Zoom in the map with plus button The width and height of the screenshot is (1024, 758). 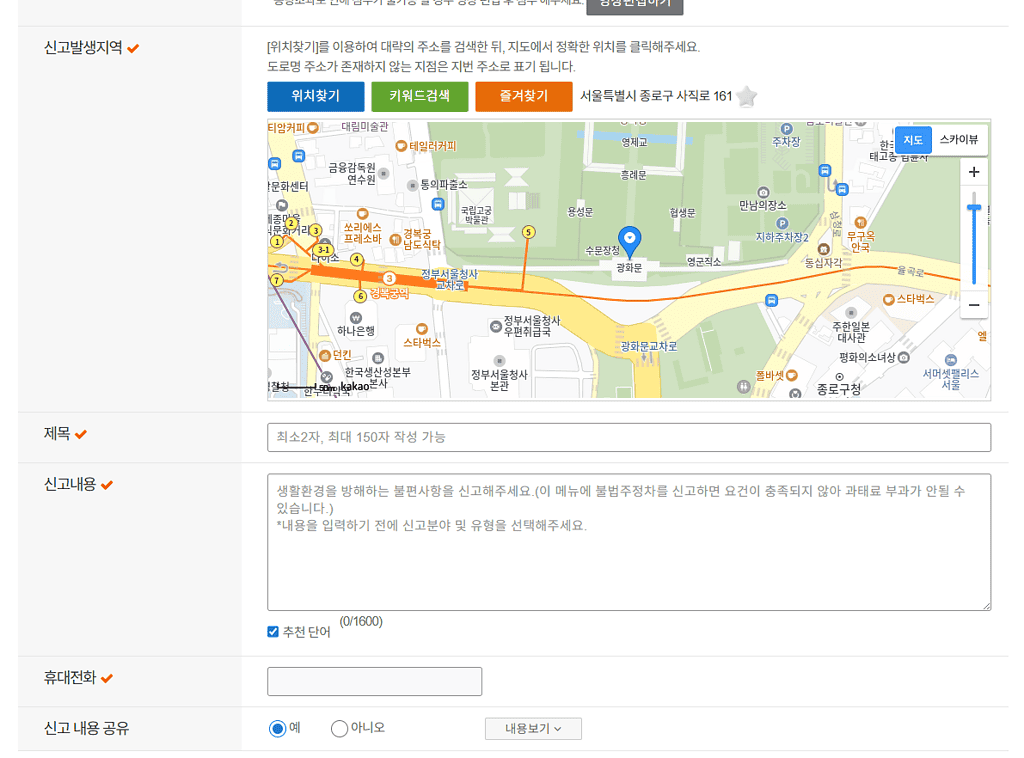(x=974, y=172)
